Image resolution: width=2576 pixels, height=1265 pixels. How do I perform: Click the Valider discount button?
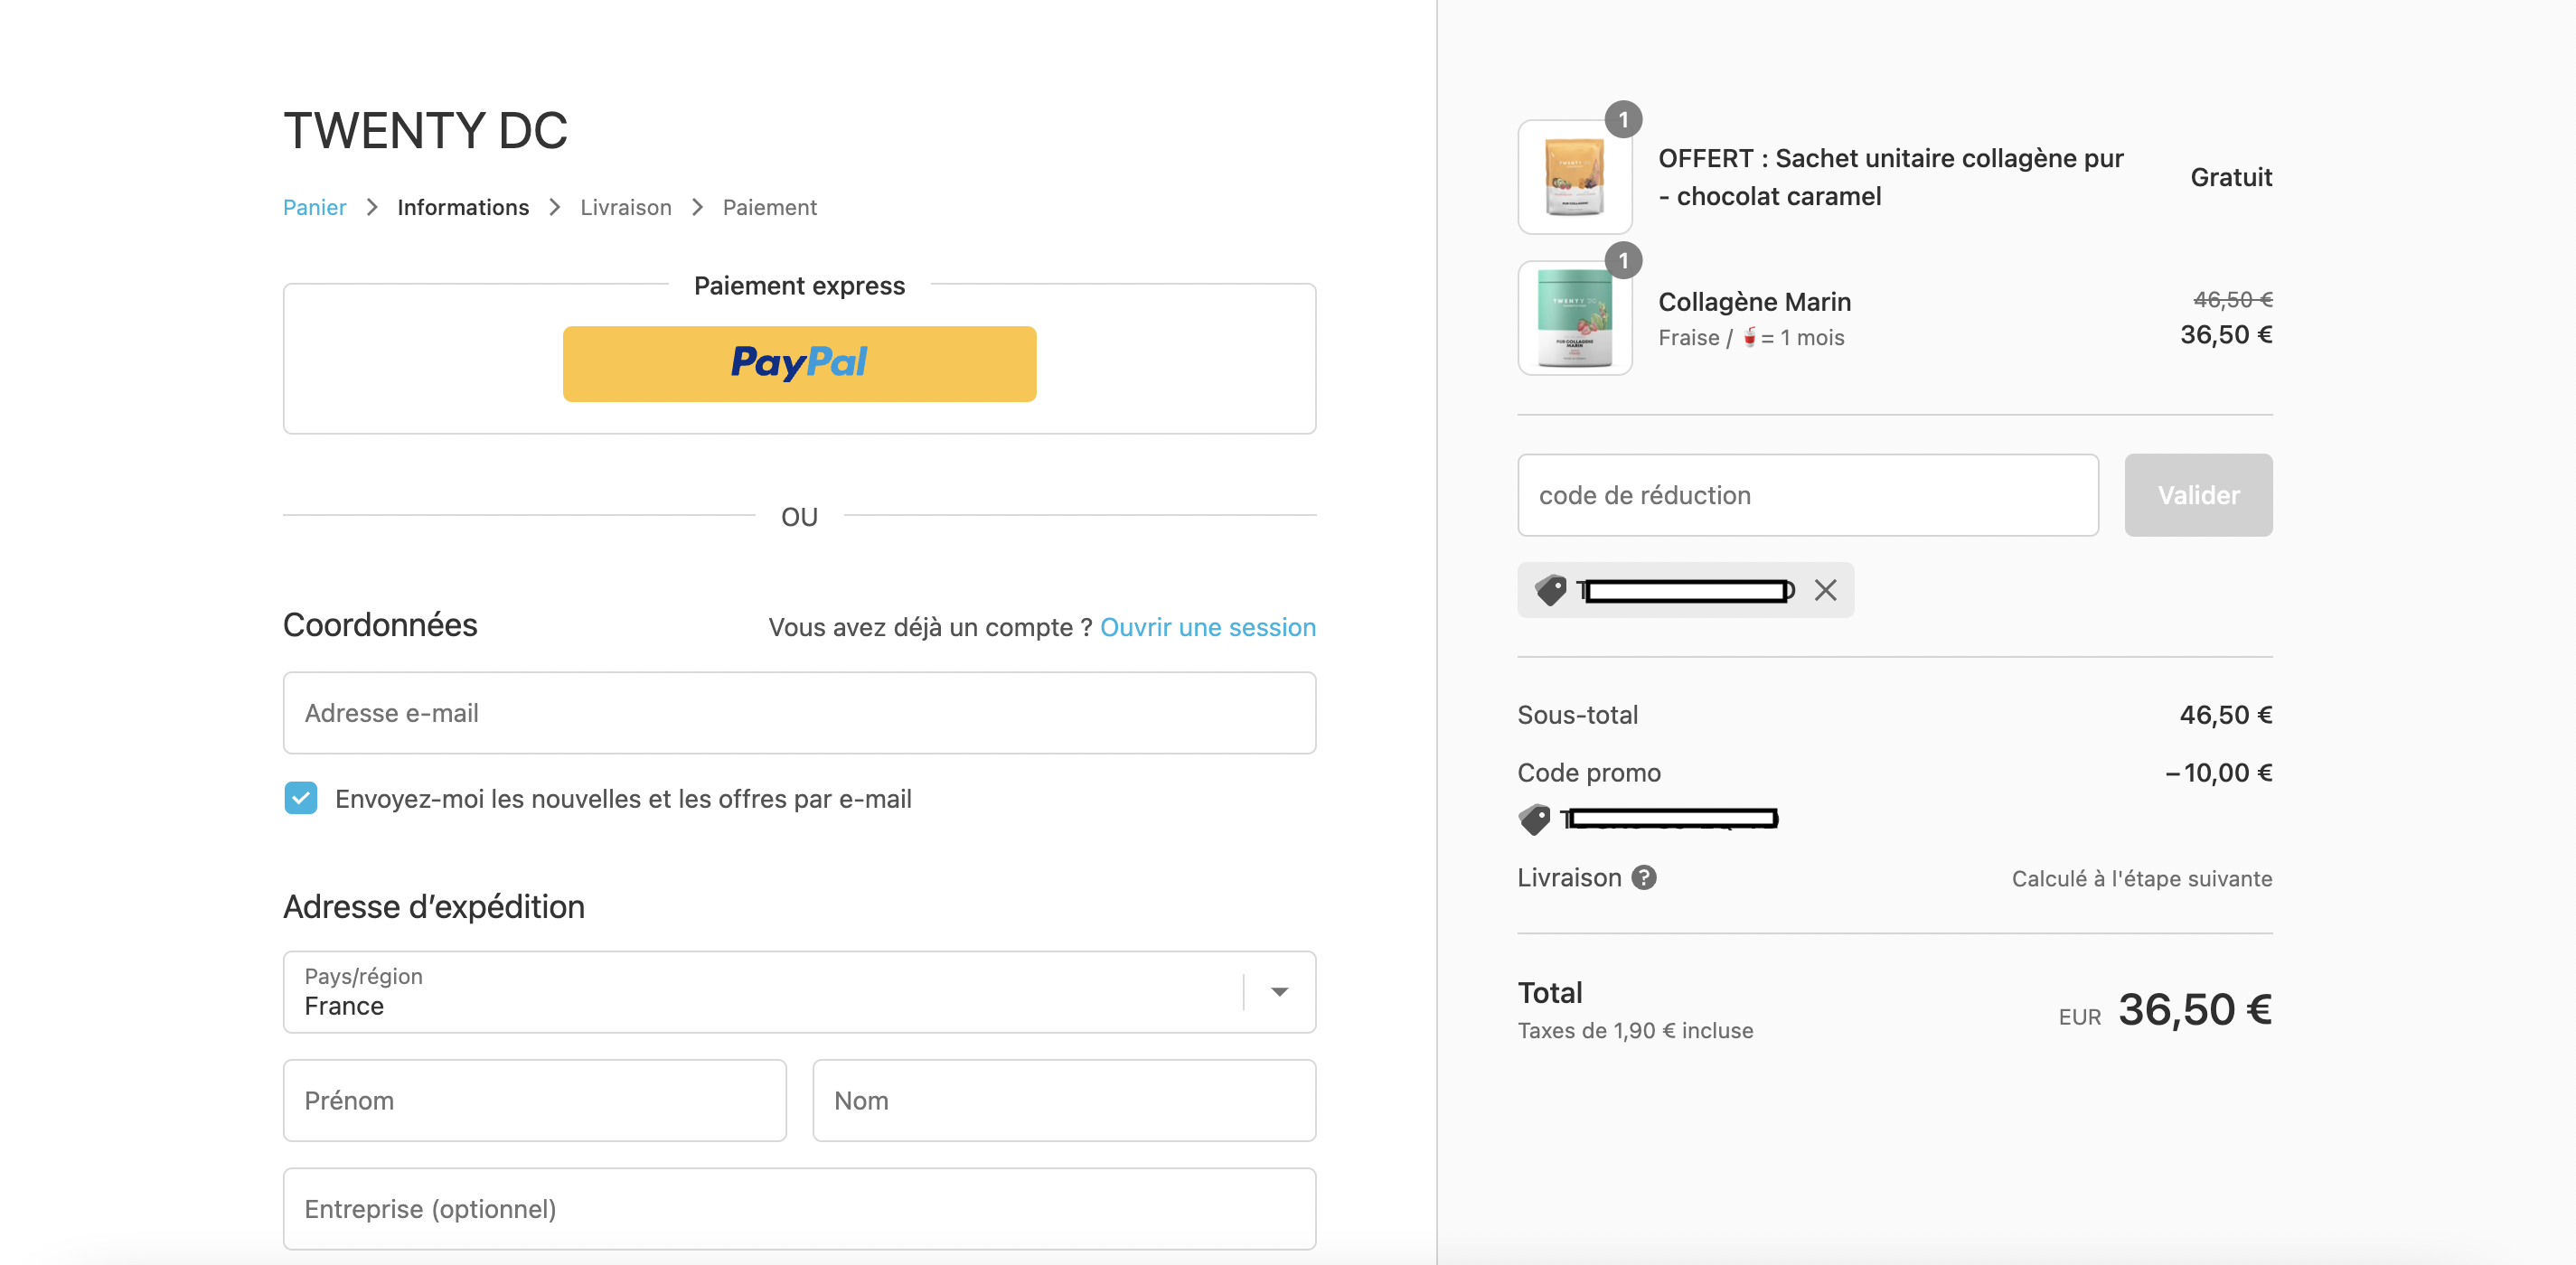2198,495
